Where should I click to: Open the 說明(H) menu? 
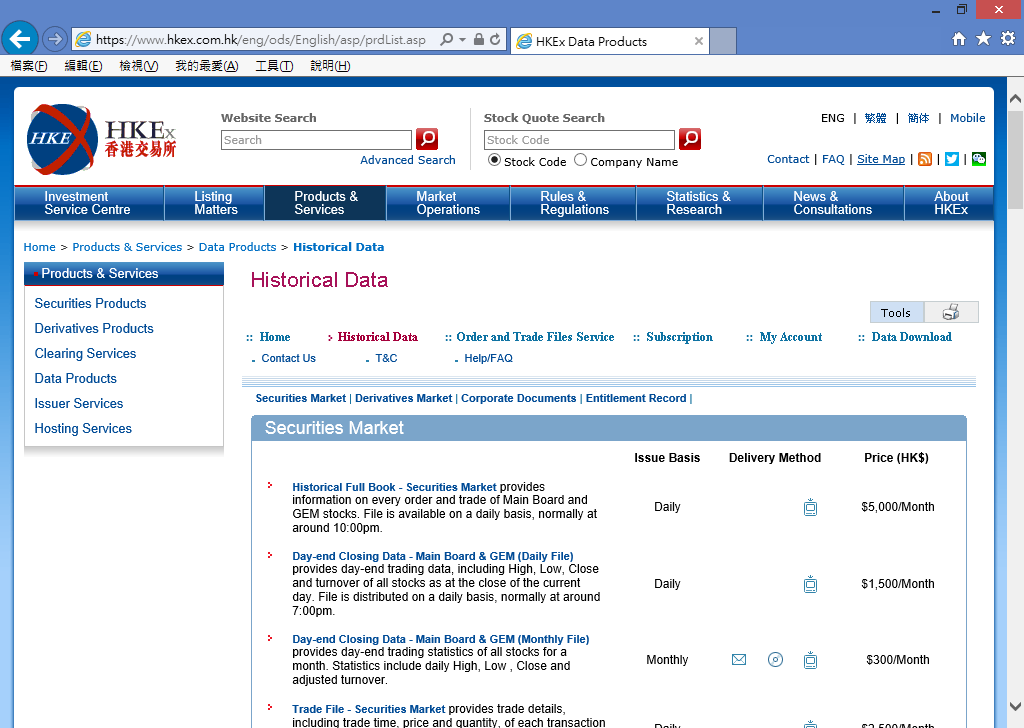[x=330, y=66]
